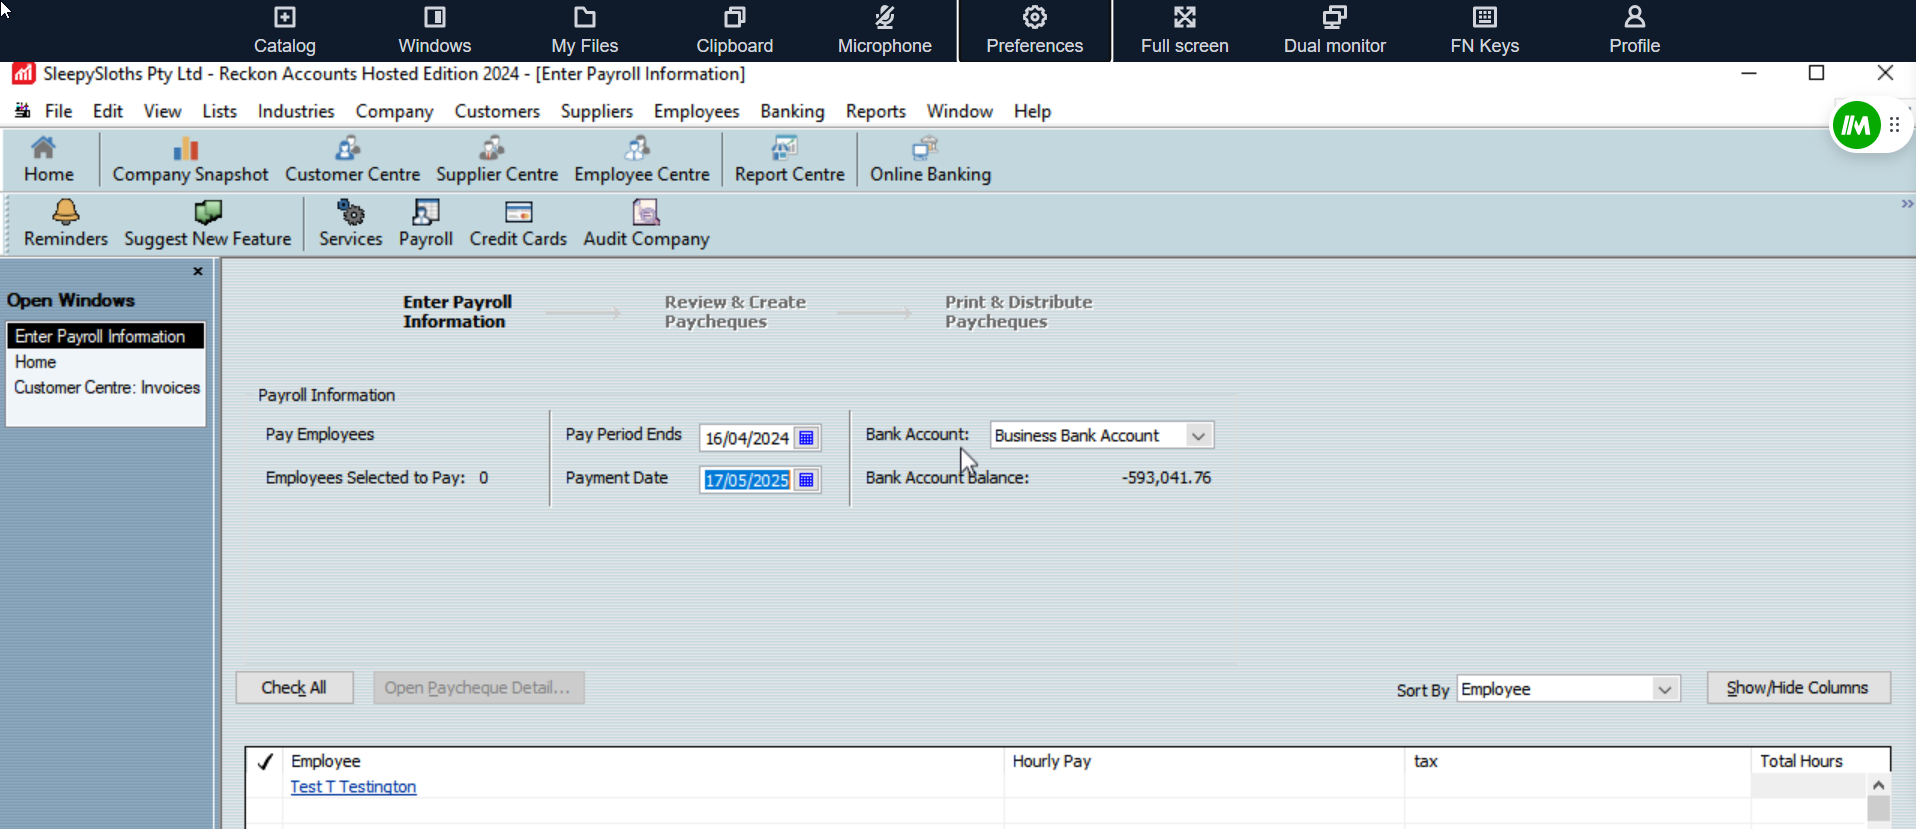Click the checkmark column header

point(265,762)
